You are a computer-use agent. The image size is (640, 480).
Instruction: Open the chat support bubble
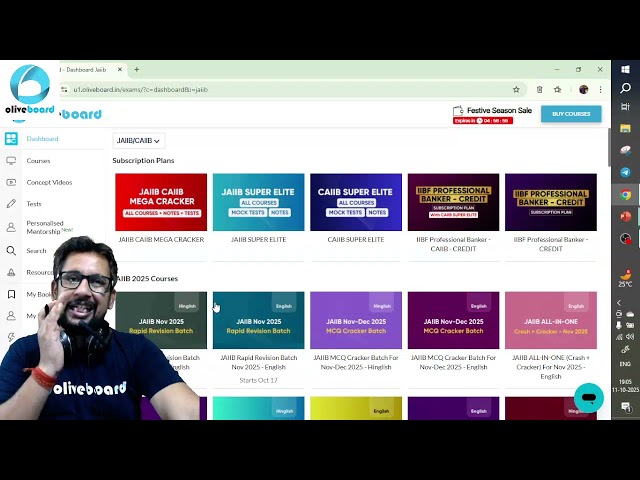click(x=589, y=397)
